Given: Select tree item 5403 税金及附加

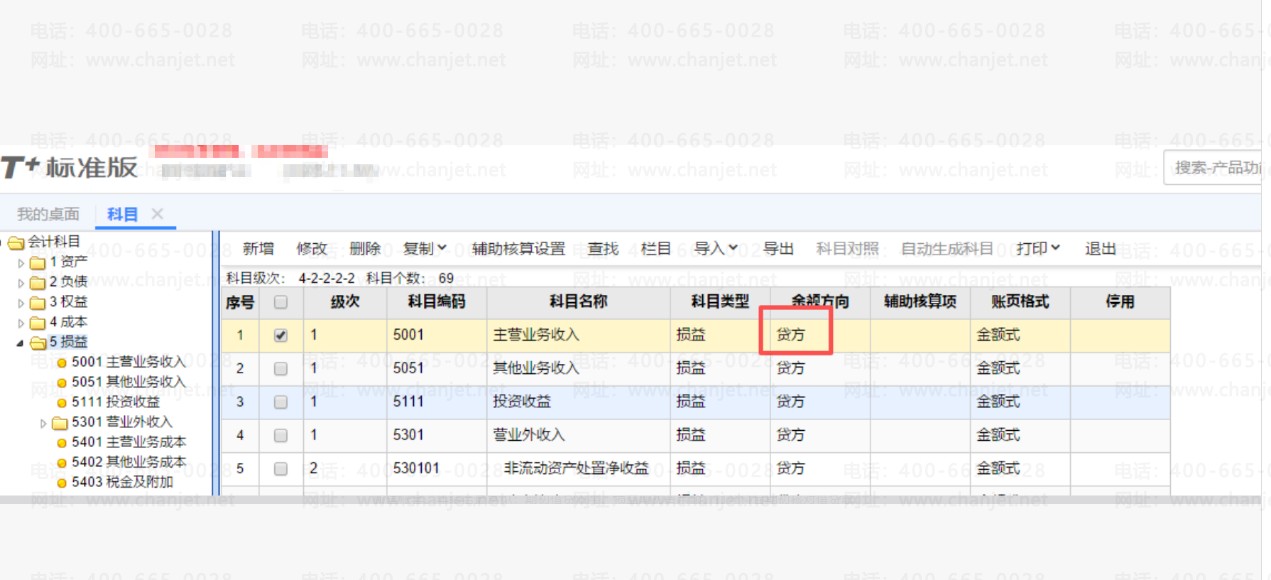Looking at the screenshot, I should pos(122,482).
